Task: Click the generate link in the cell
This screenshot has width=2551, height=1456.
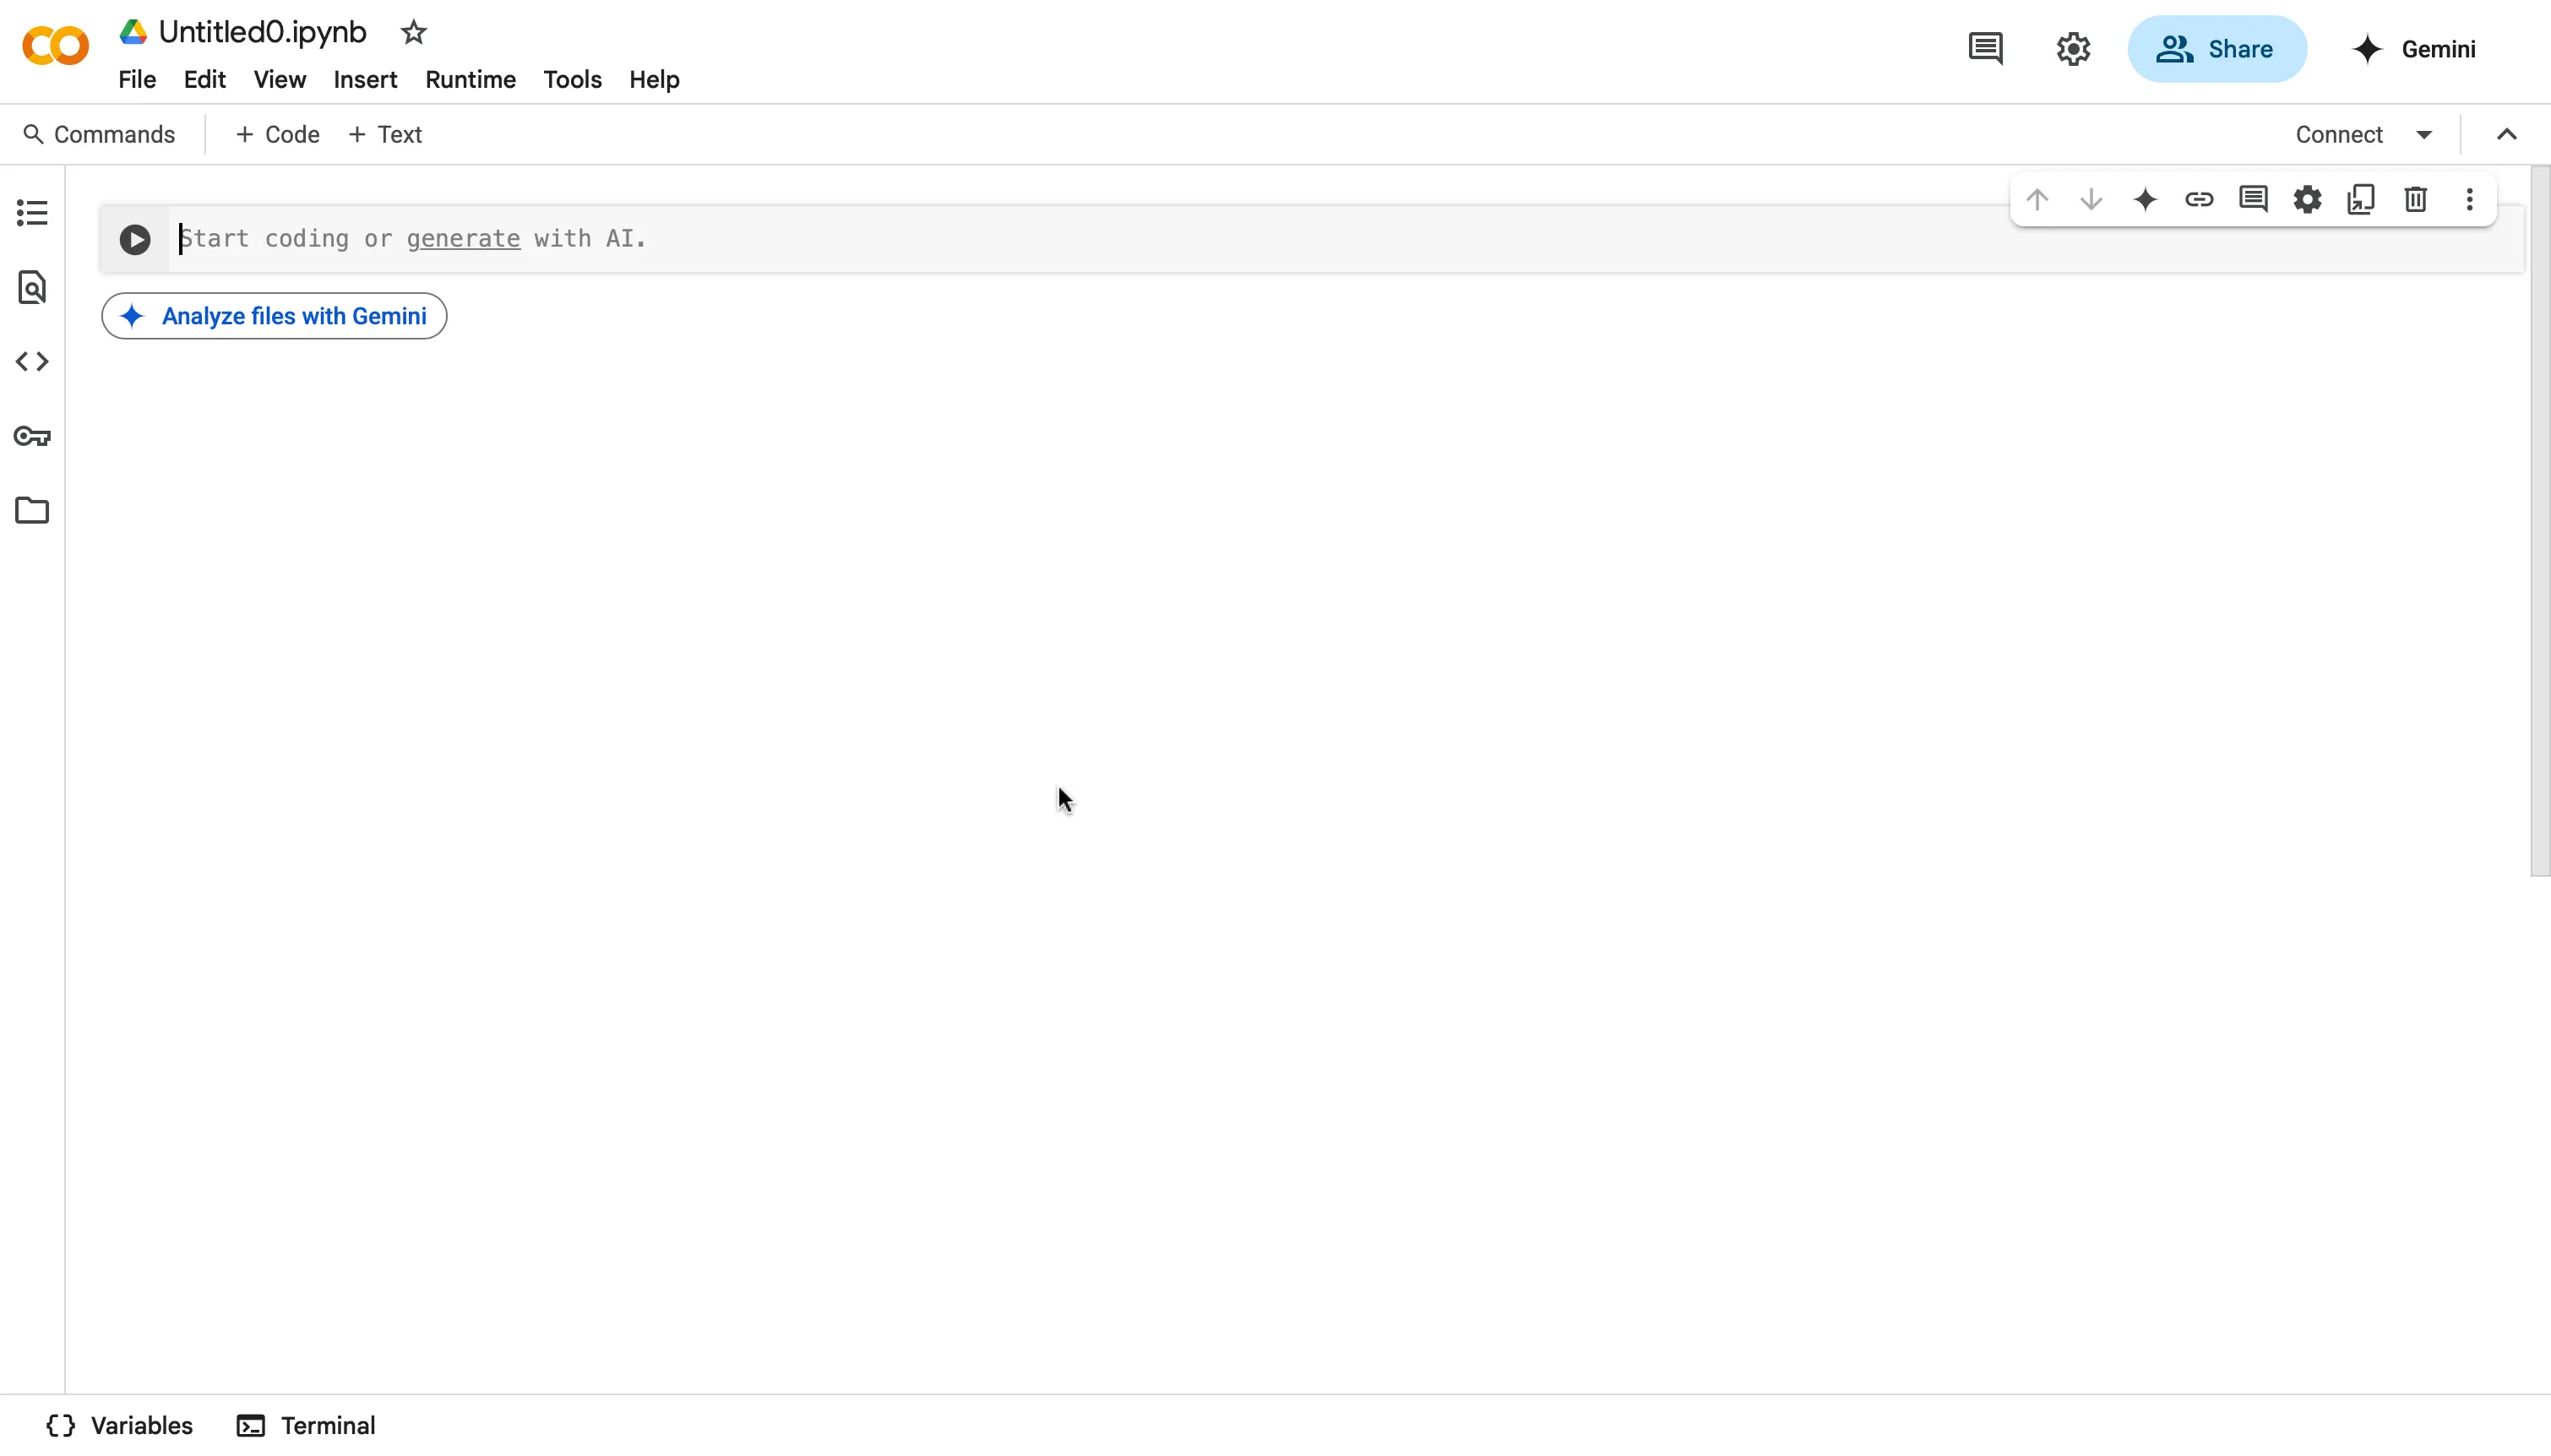Action: 463,238
